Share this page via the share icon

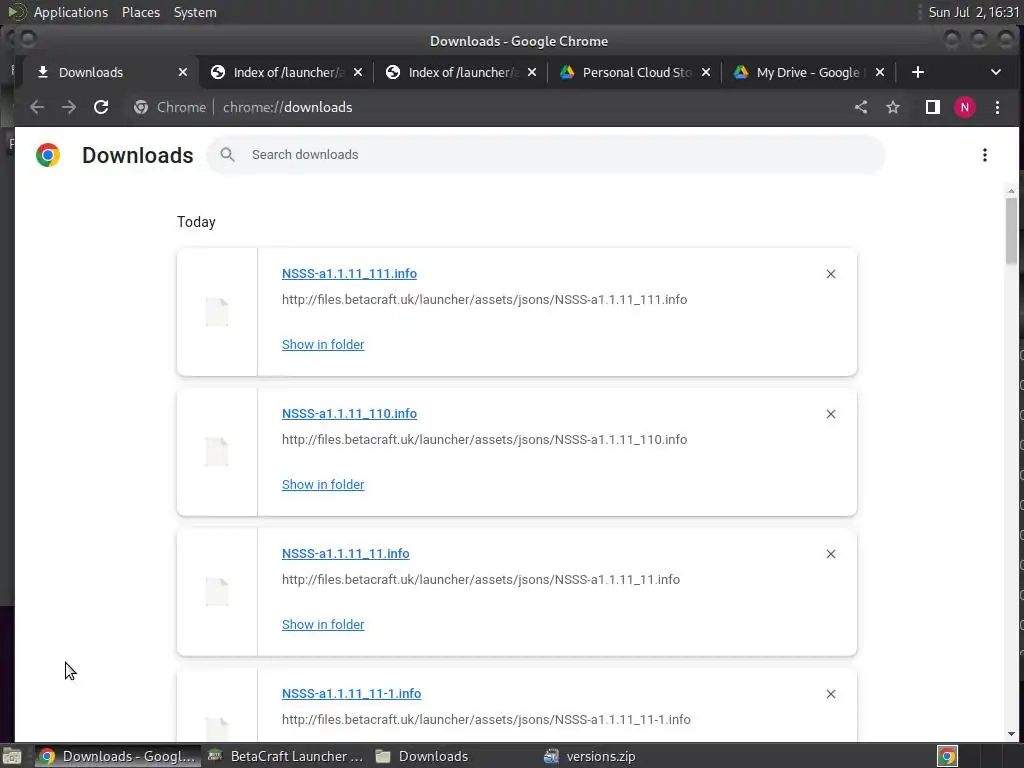pyautogui.click(x=861, y=107)
